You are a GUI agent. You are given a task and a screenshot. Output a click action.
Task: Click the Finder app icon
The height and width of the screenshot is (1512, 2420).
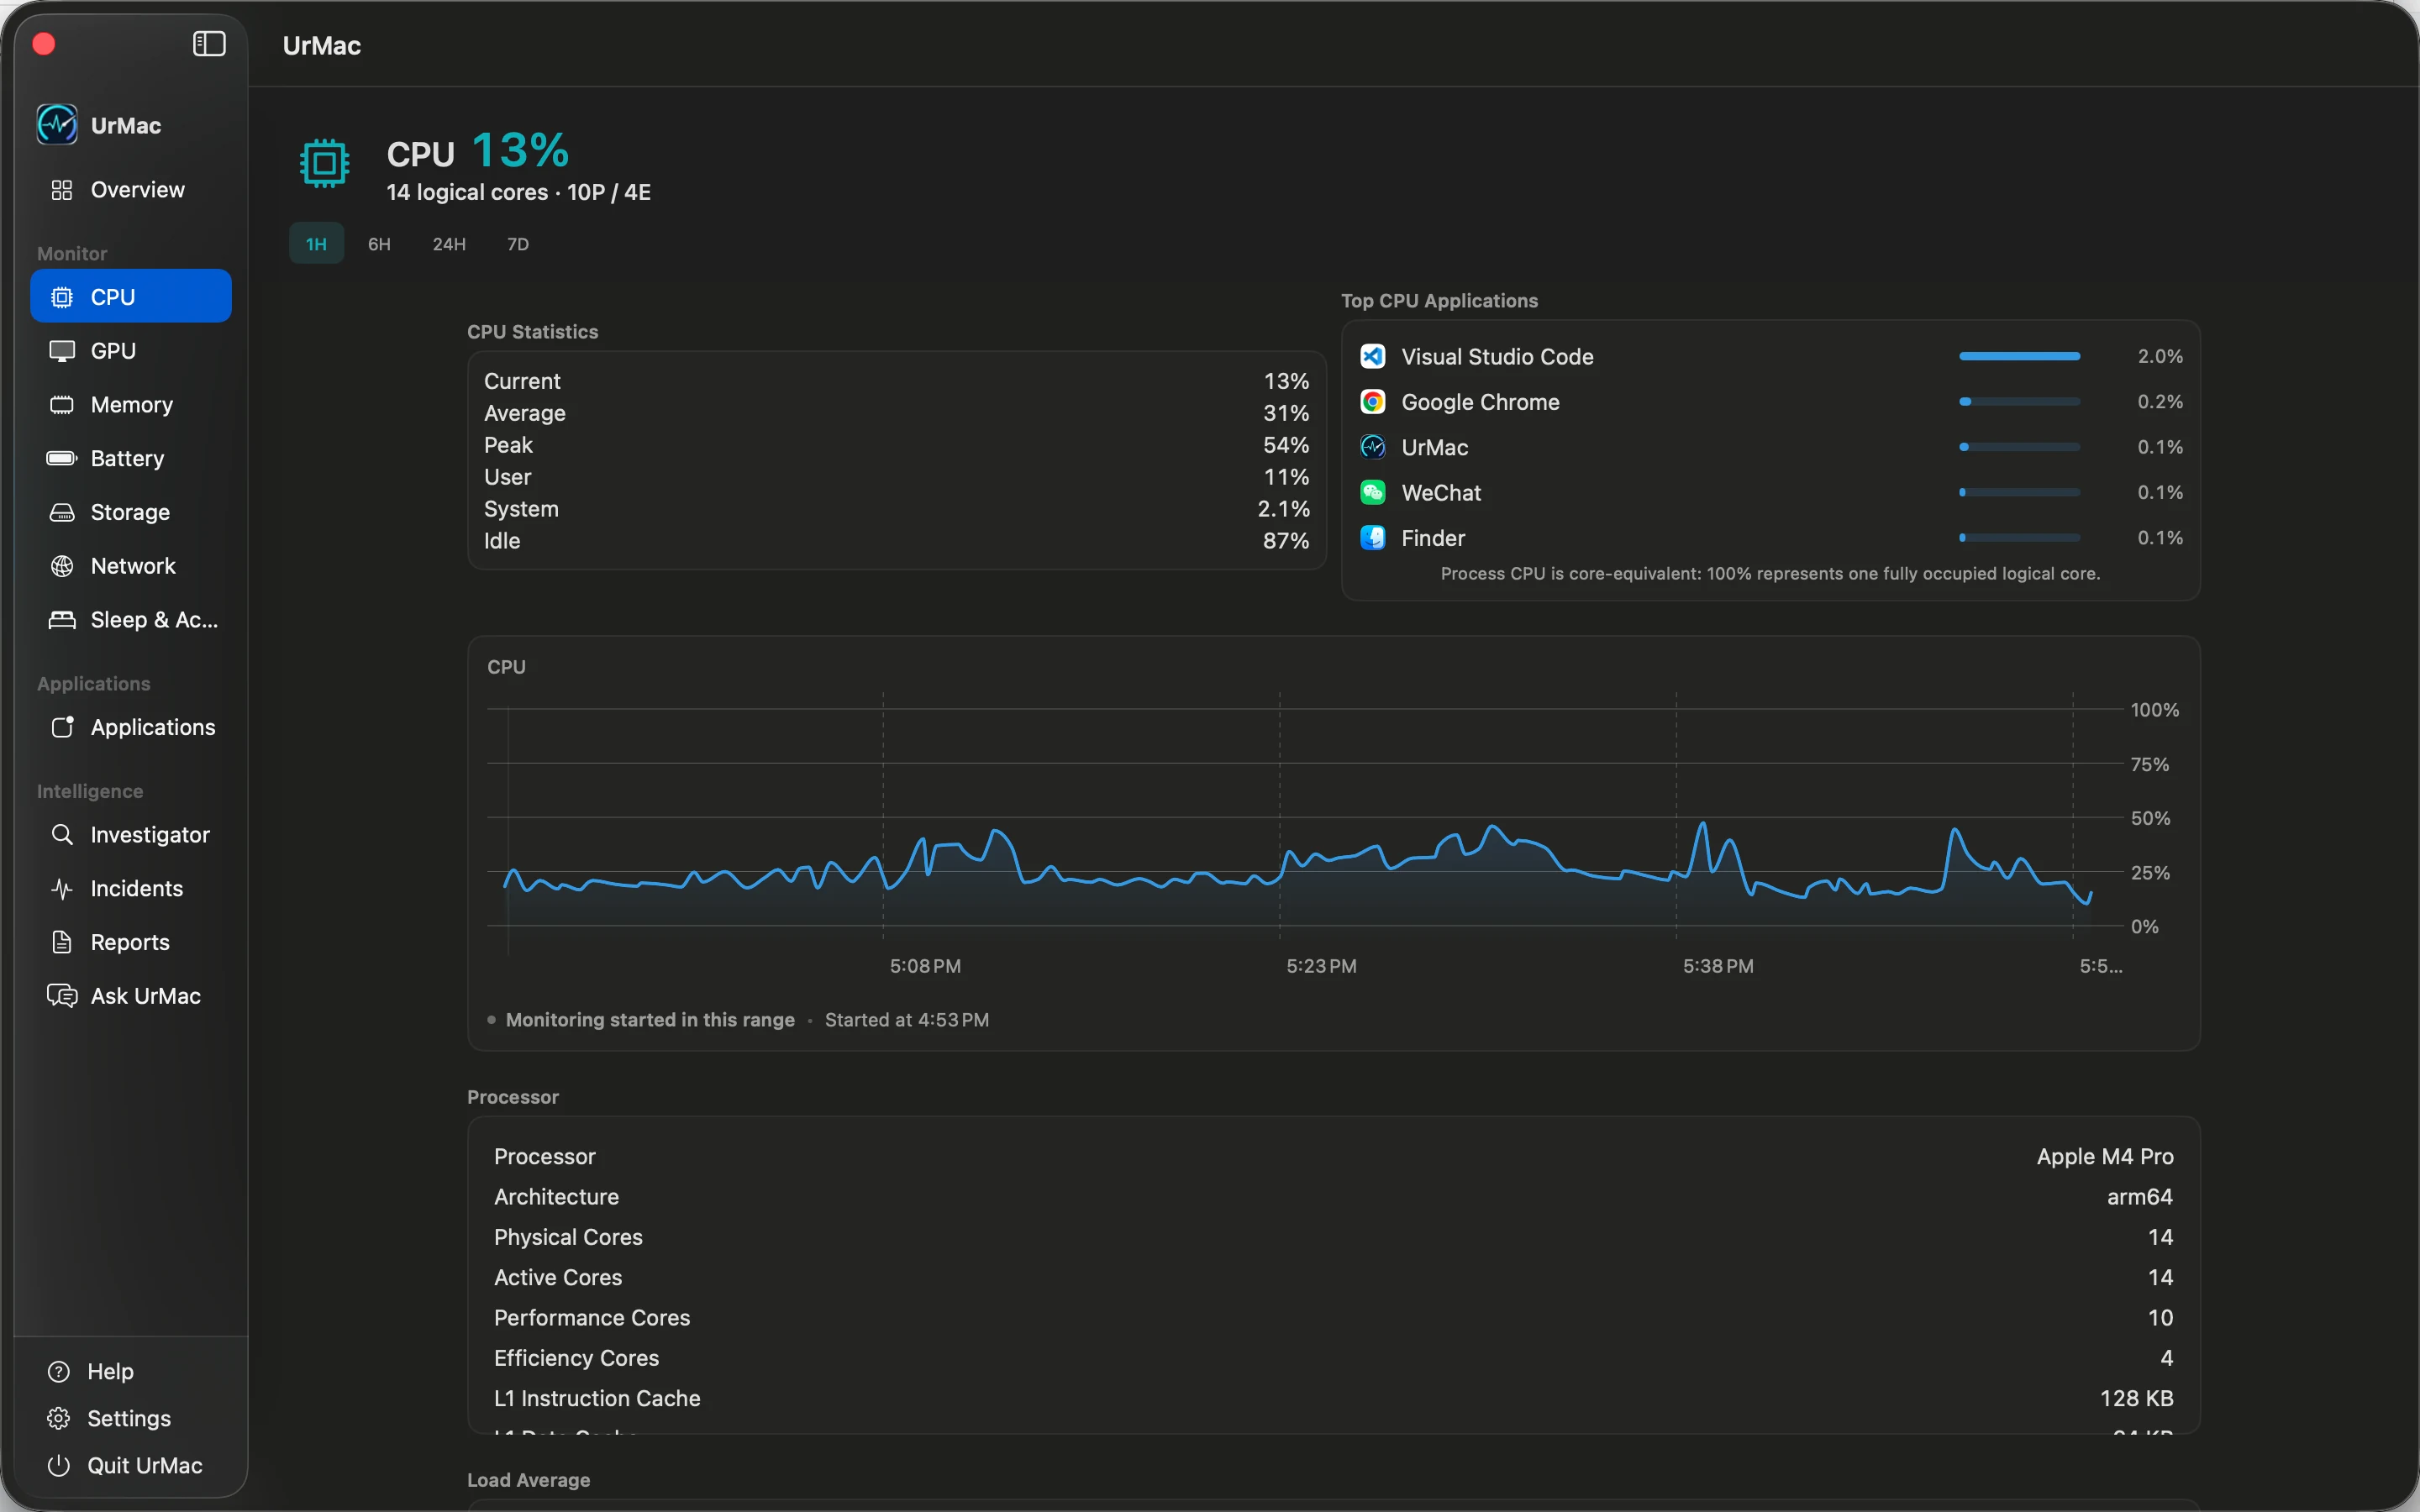pyautogui.click(x=1373, y=538)
